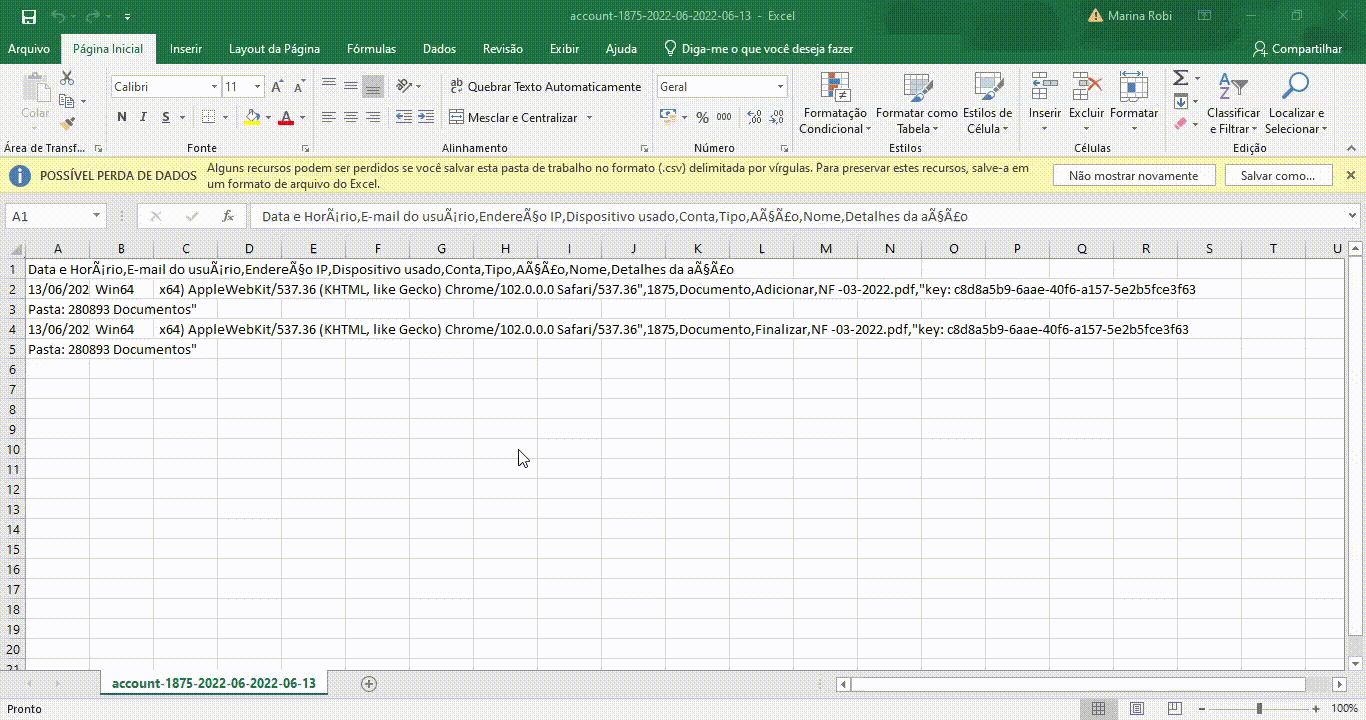Click the Não mostrar novamente button

(x=1133, y=176)
